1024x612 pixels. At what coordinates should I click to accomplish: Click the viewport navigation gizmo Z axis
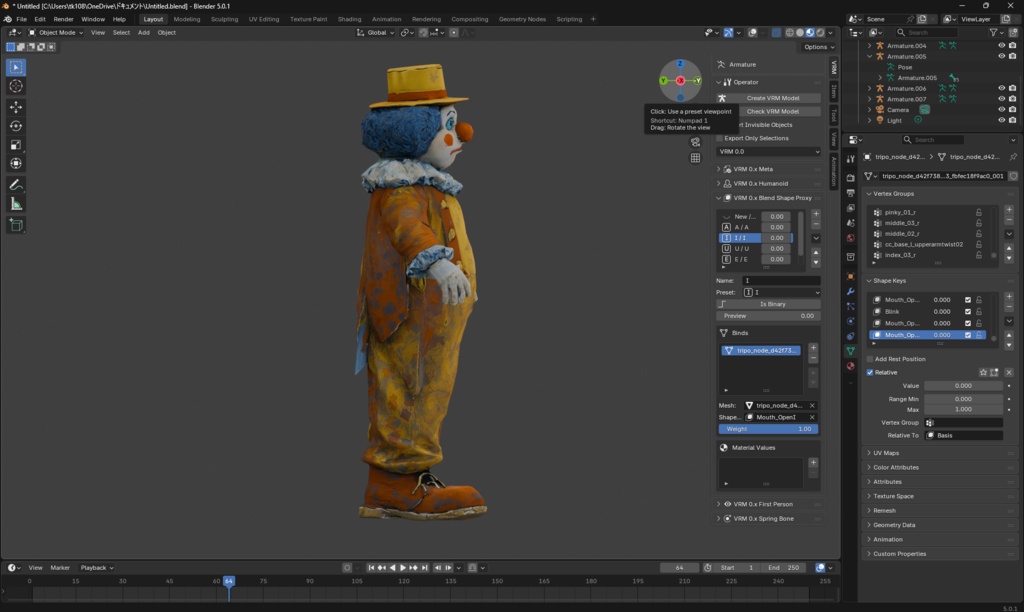pyautogui.click(x=680, y=64)
